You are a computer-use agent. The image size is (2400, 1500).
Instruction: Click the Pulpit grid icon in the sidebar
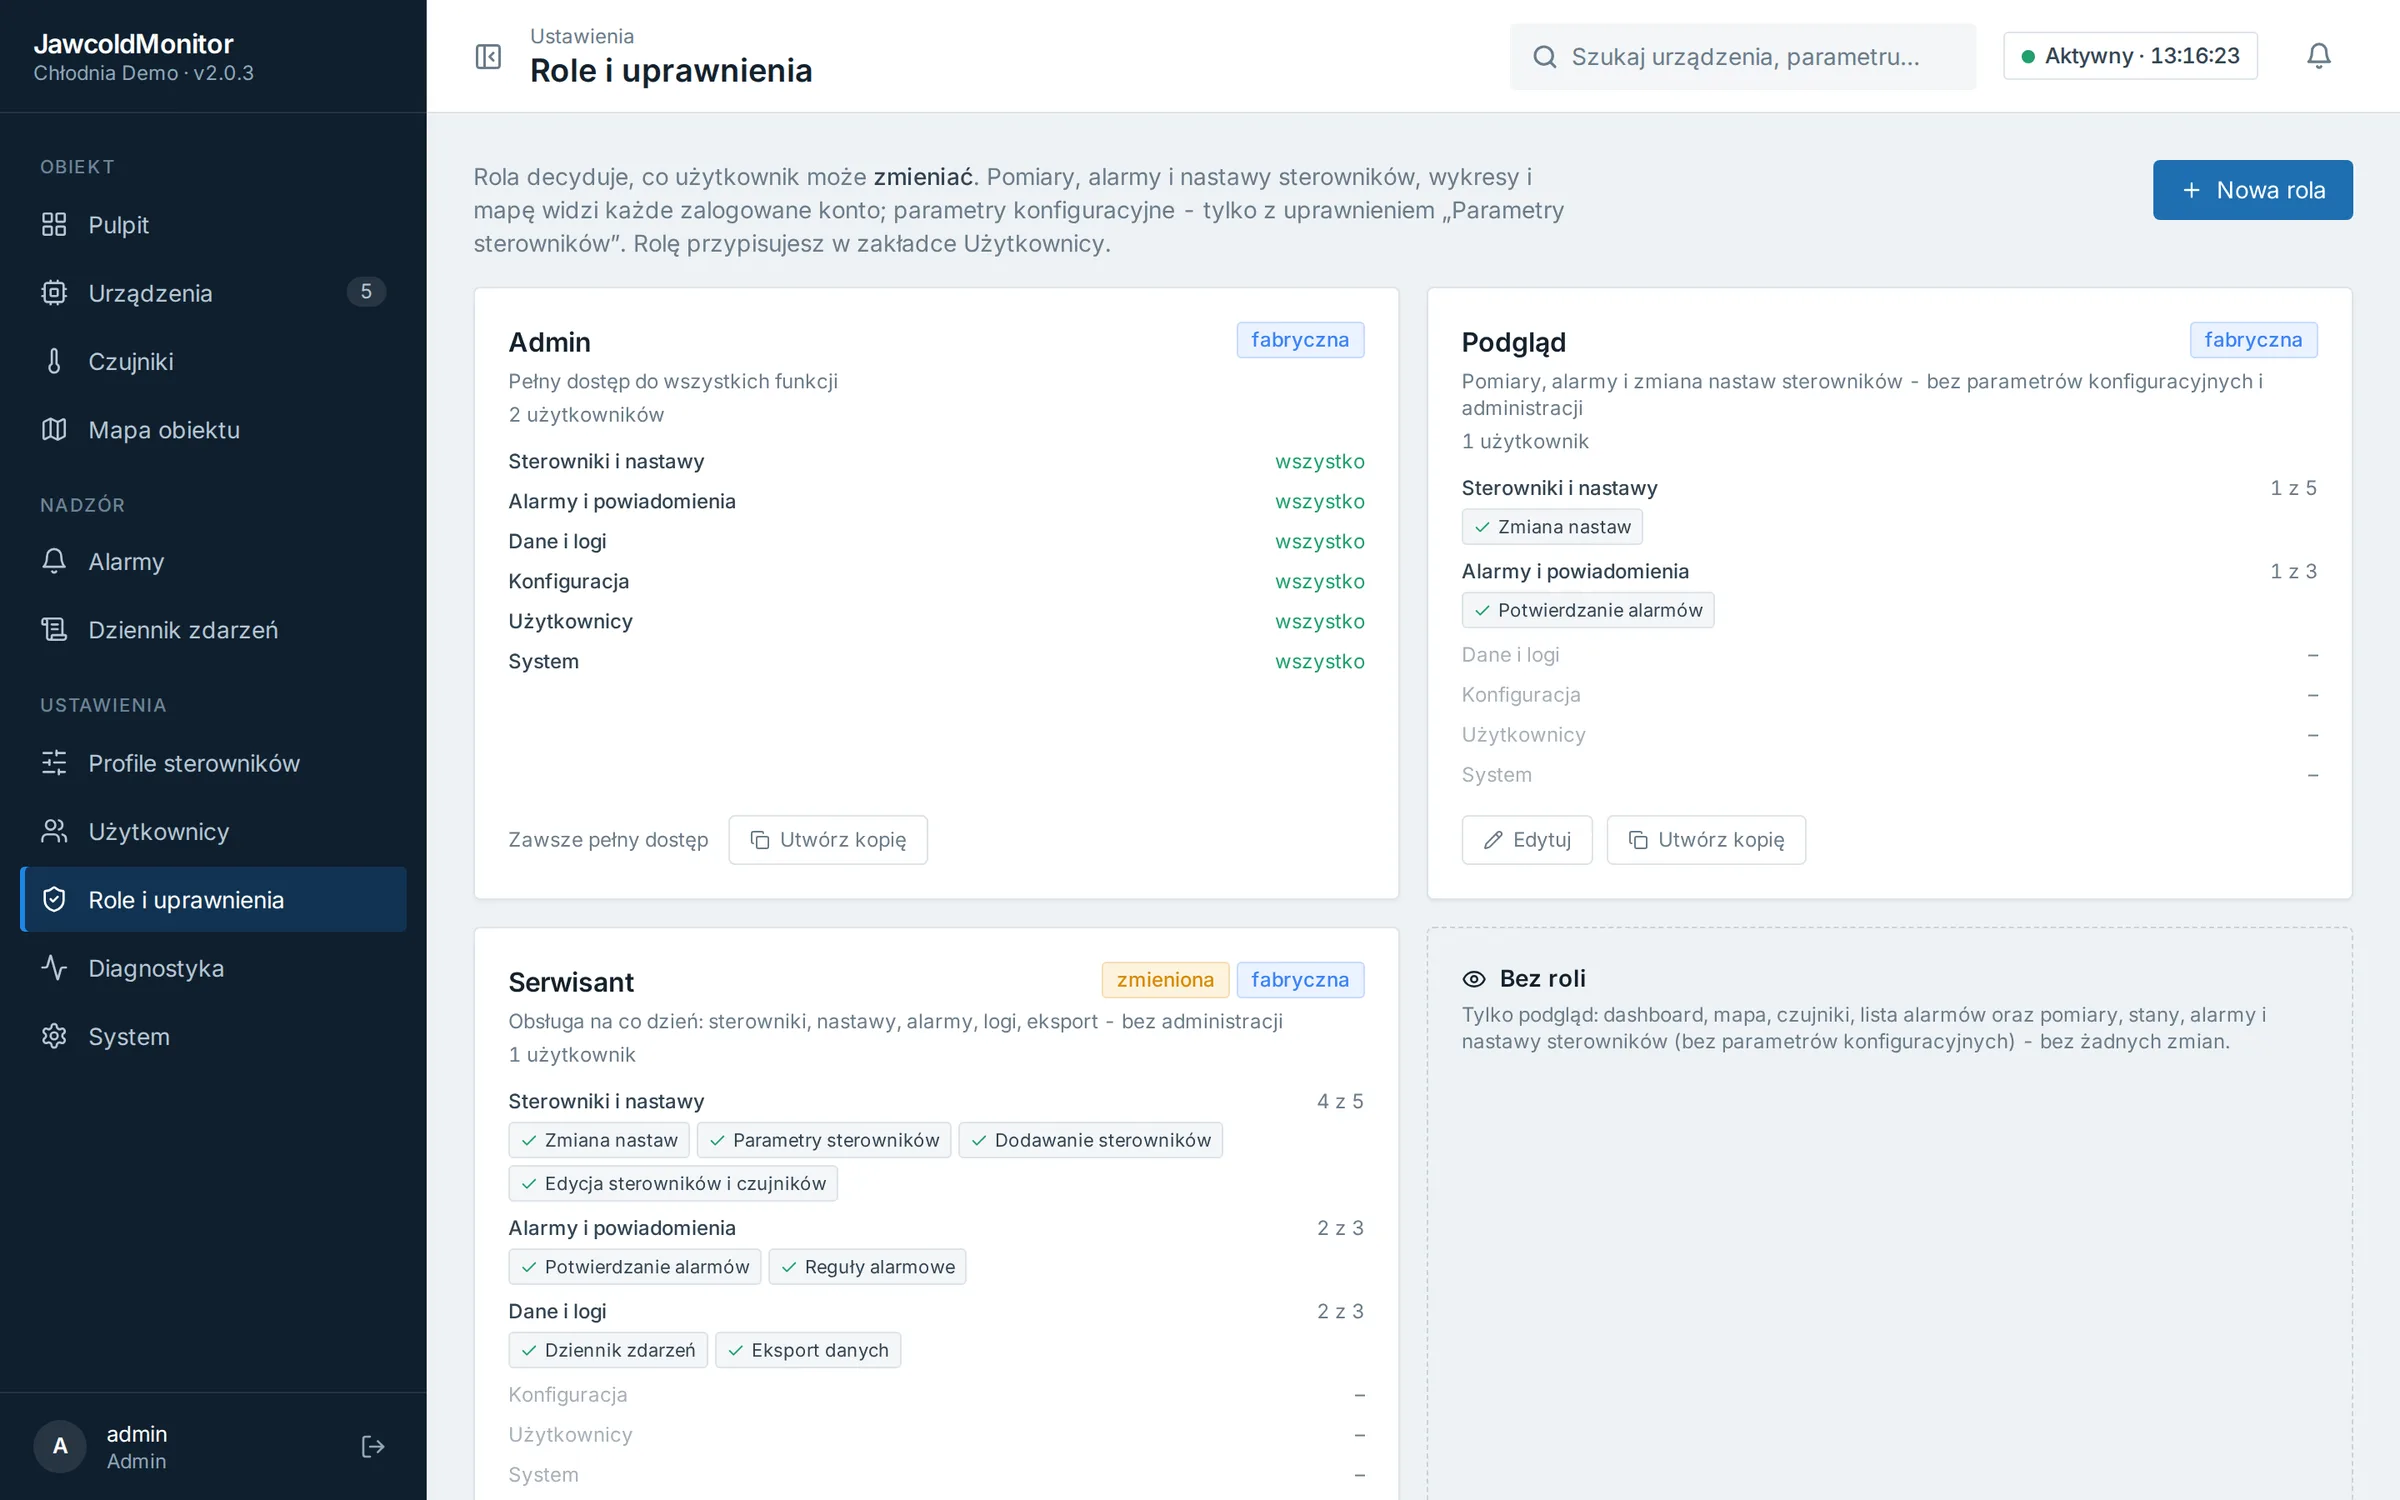54,225
